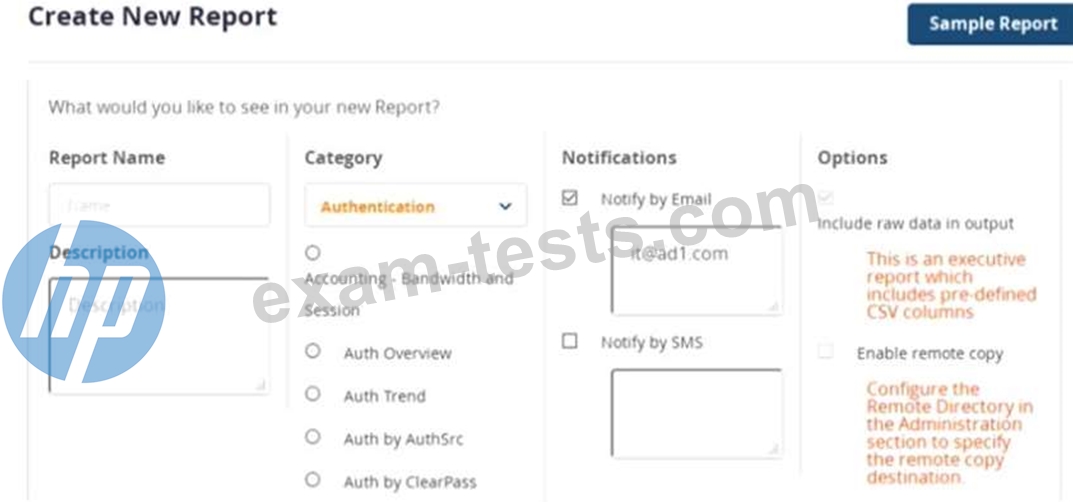This screenshot has height=502, width=1073.
Task: Click the Auth Trend label text
Action: coord(385,396)
